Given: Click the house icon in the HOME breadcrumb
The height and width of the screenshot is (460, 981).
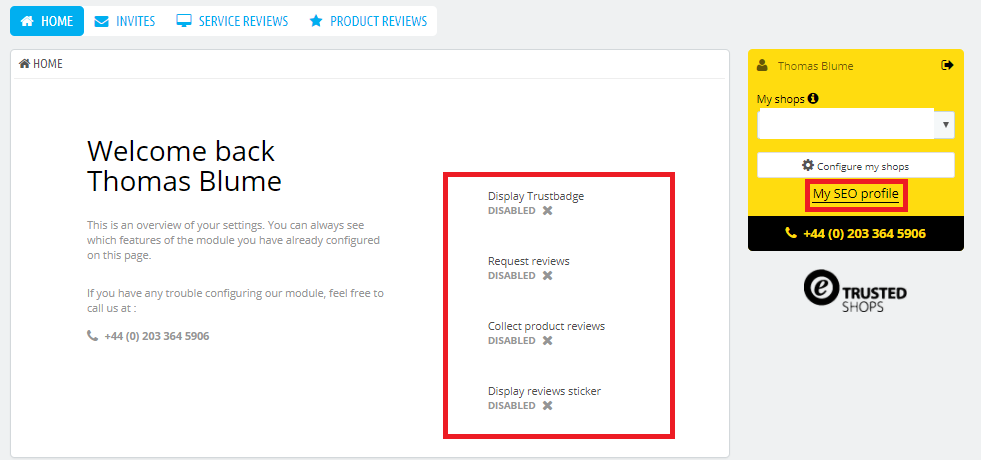Looking at the screenshot, I should click(24, 63).
